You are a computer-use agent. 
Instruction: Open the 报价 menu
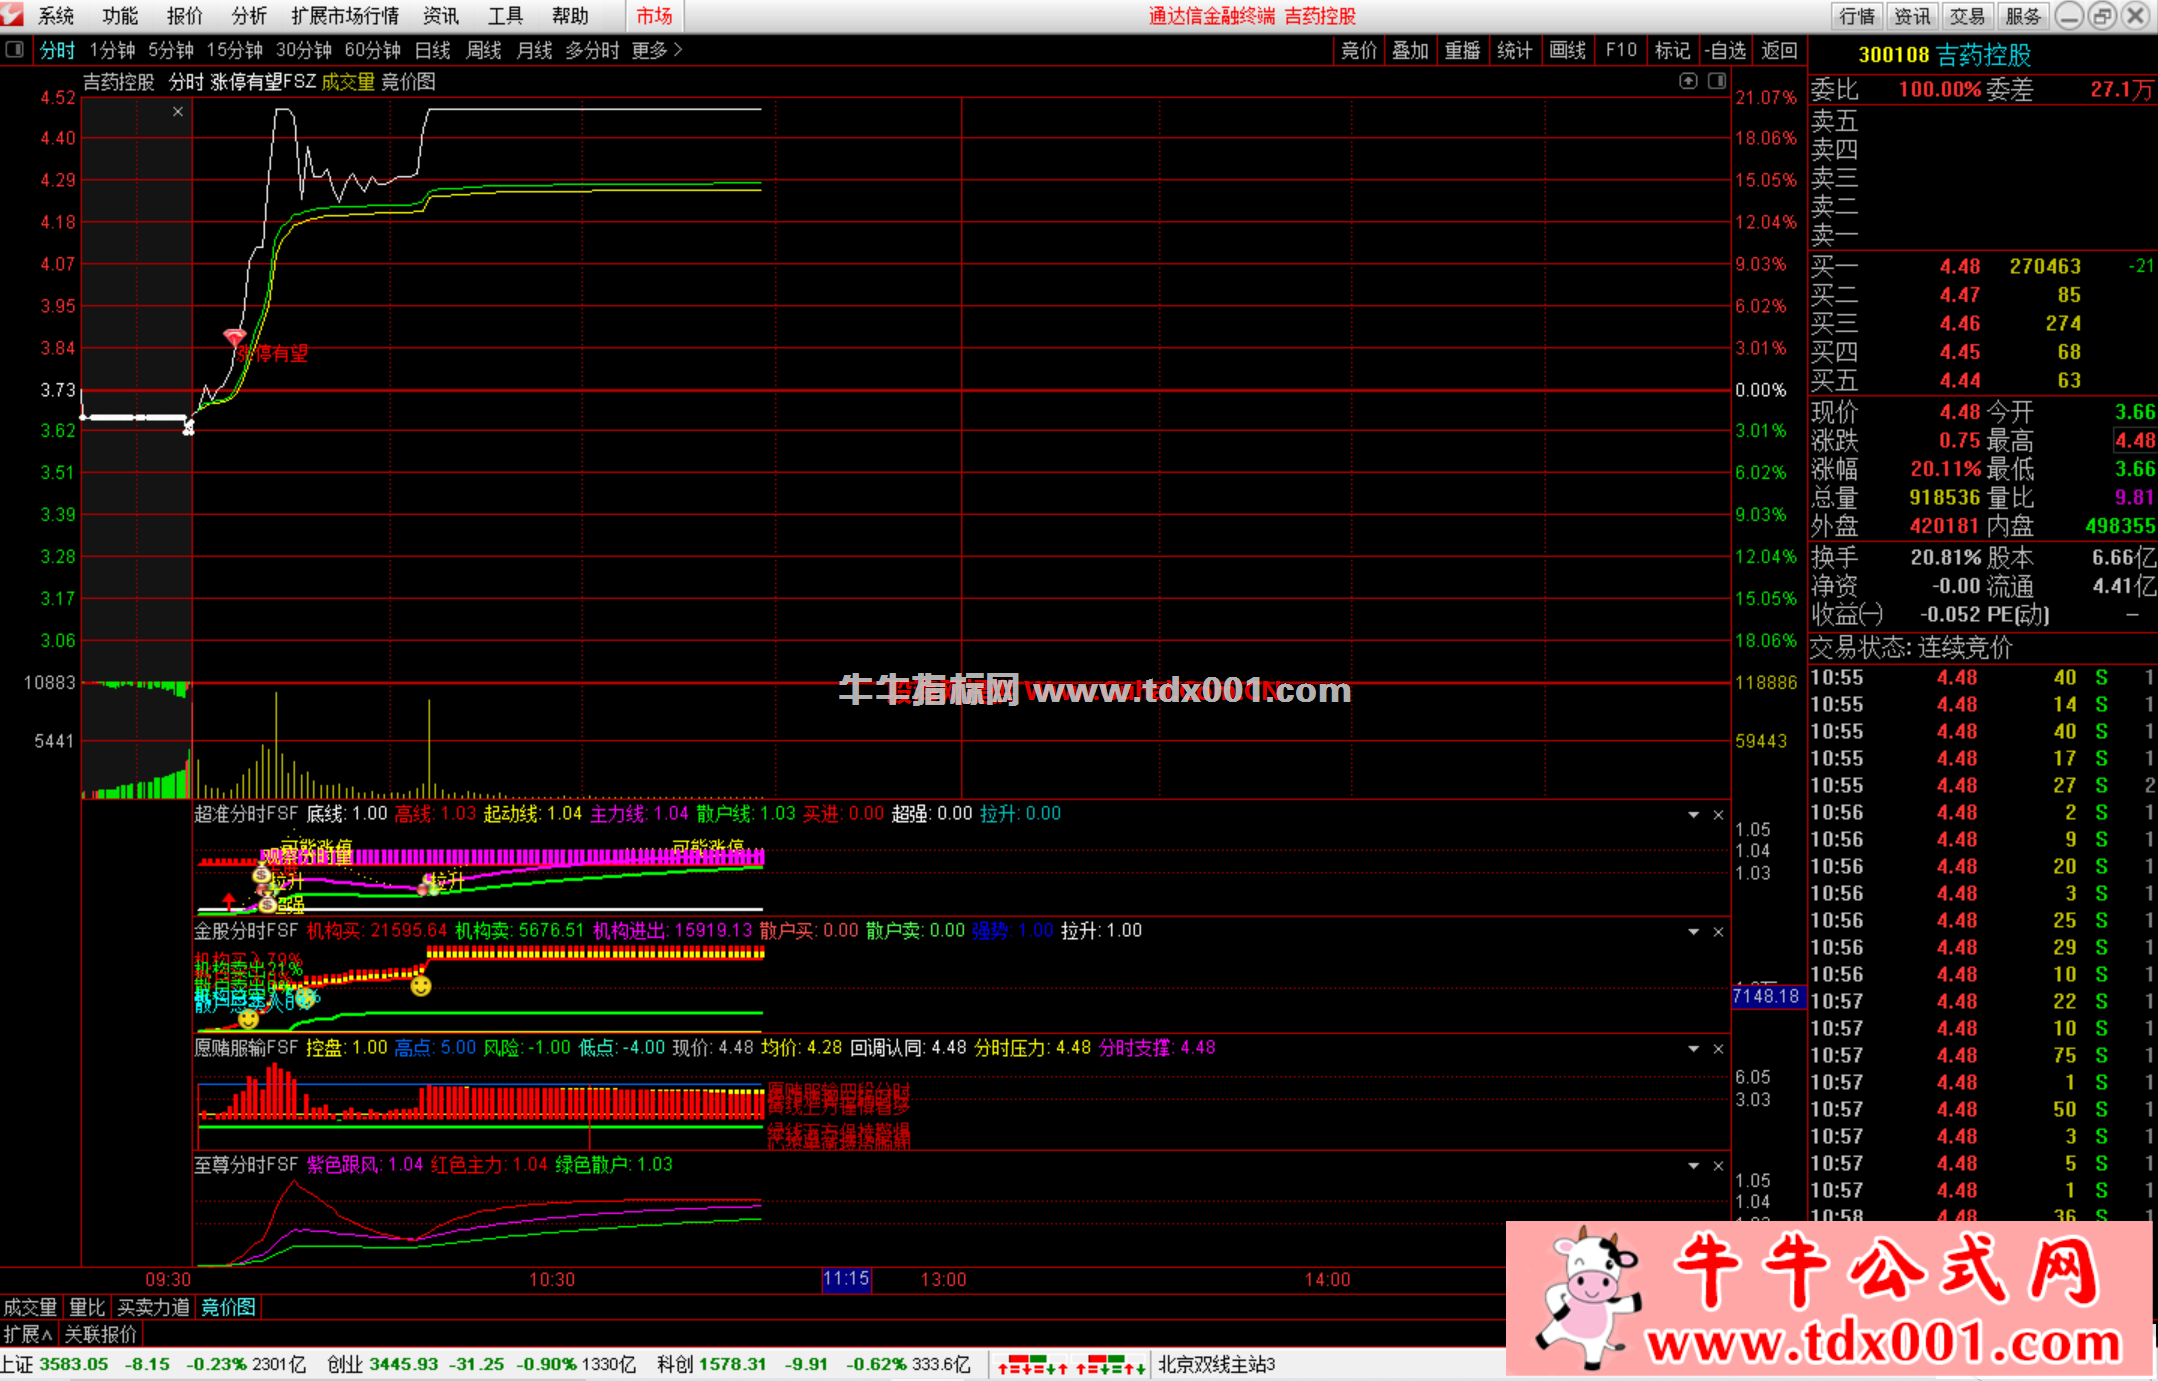pos(184,15)
